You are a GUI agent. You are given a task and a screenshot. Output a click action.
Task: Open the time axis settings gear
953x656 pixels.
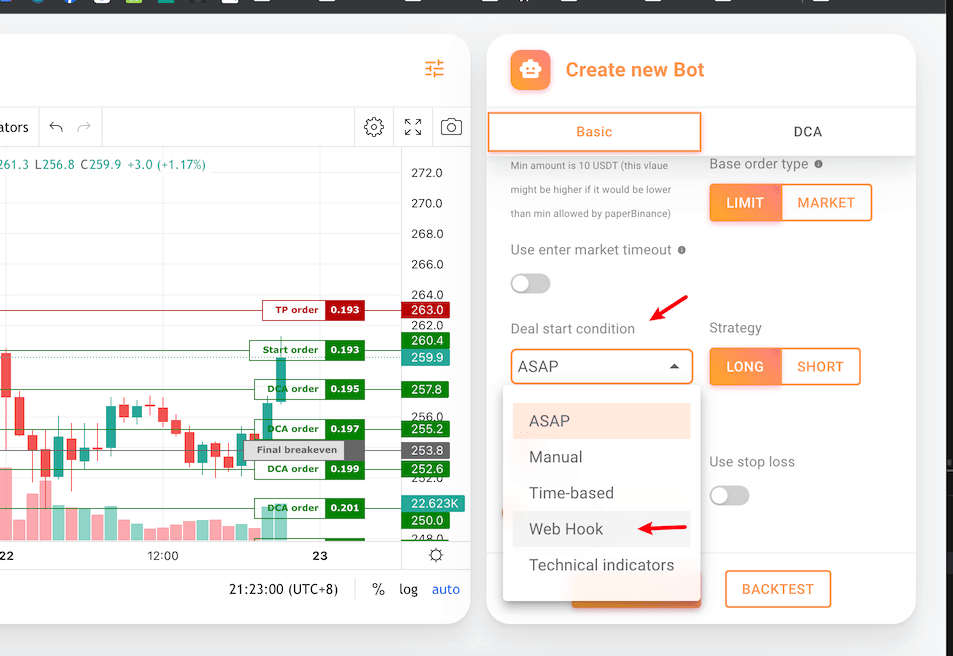pos(436,556)
